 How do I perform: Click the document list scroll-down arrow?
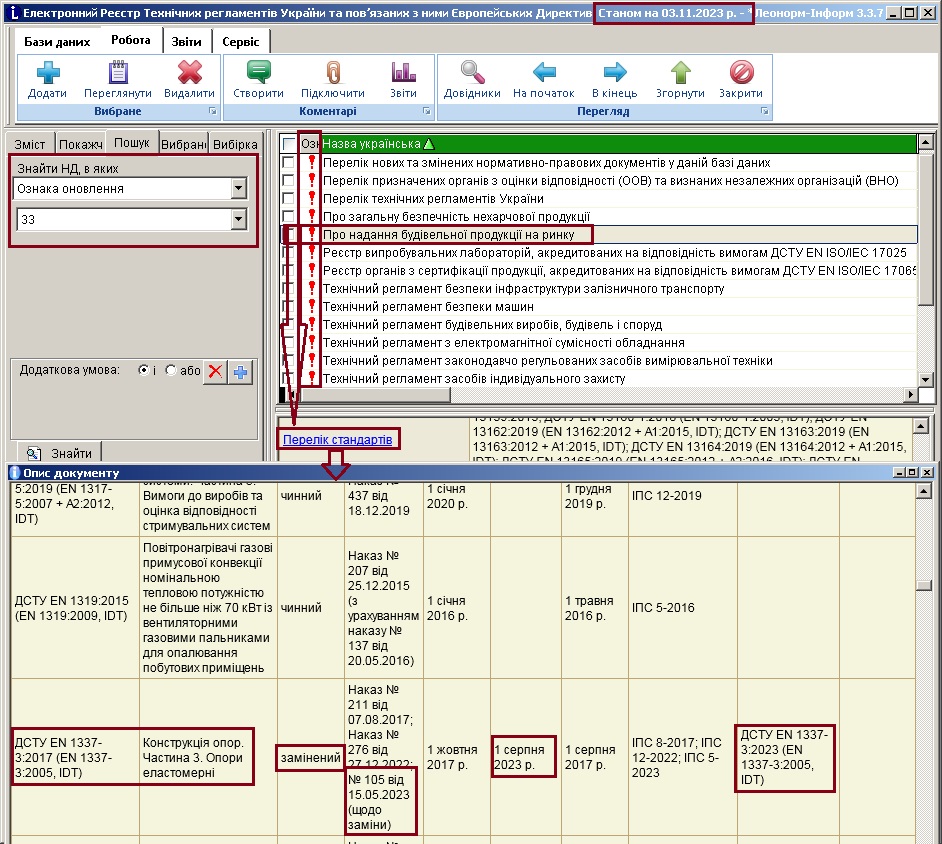click(926, 379)
